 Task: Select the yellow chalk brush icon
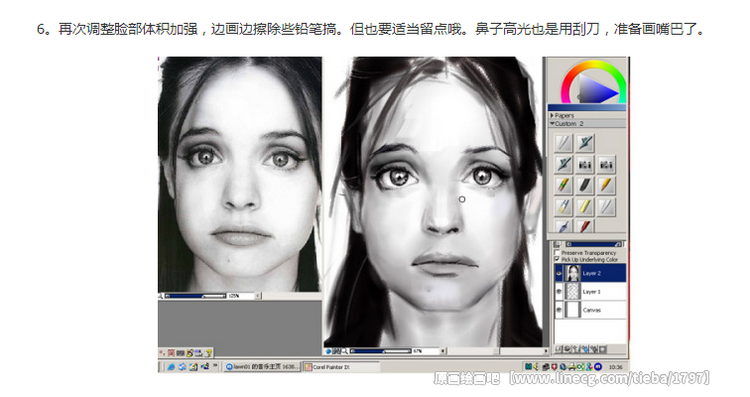tap(585, 207)
